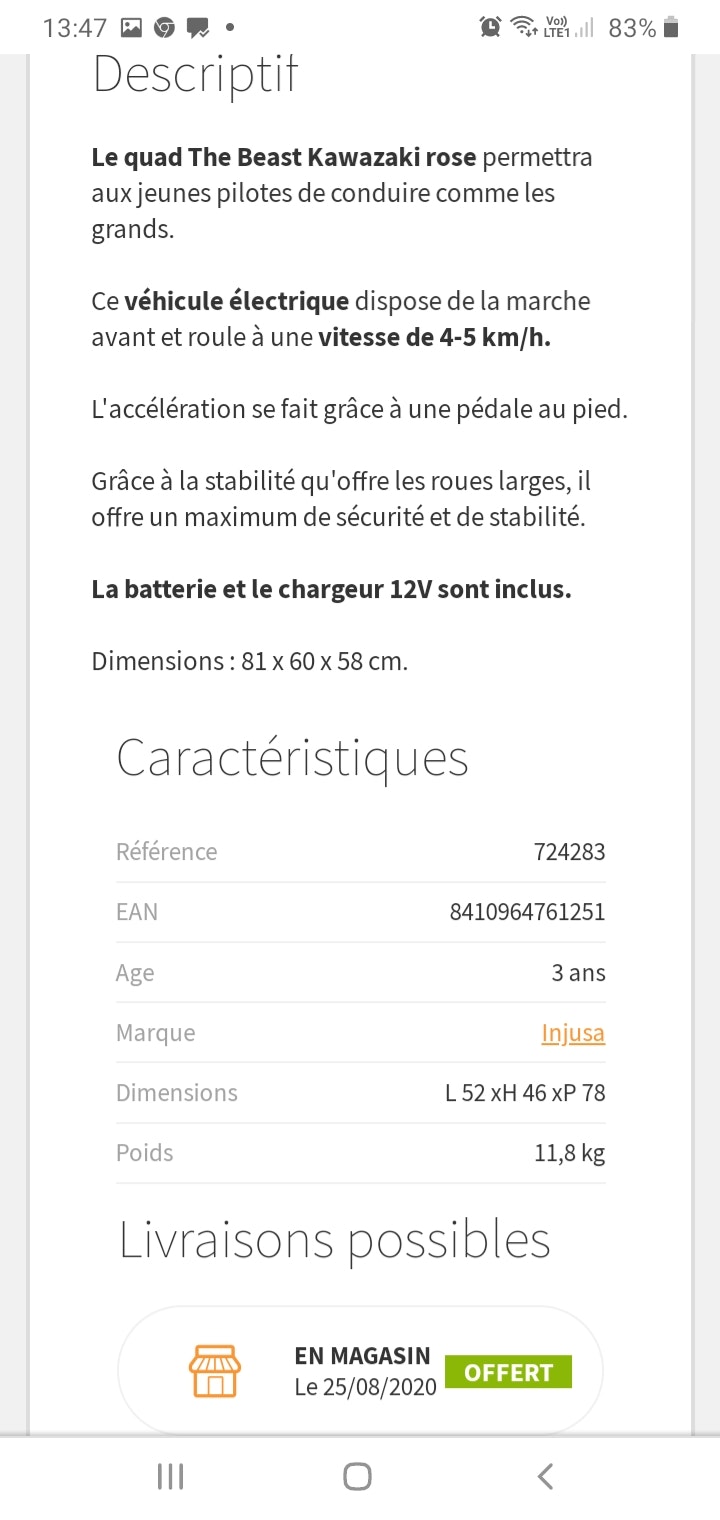Tap the Wi-Fi status icon
720x1520 pixels.
click(x=522, y=27)
